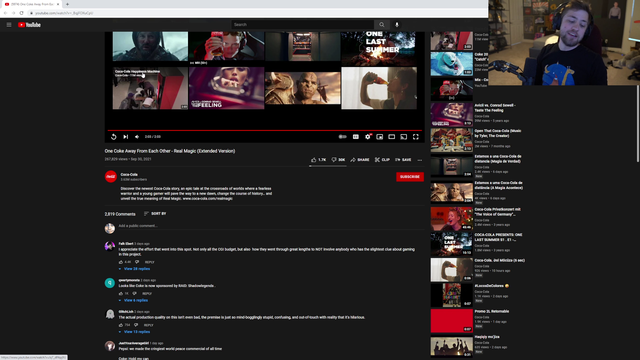The image size is (640, 360).
Task: Like the video with thumbs up
Action: [x=318, y=160]
